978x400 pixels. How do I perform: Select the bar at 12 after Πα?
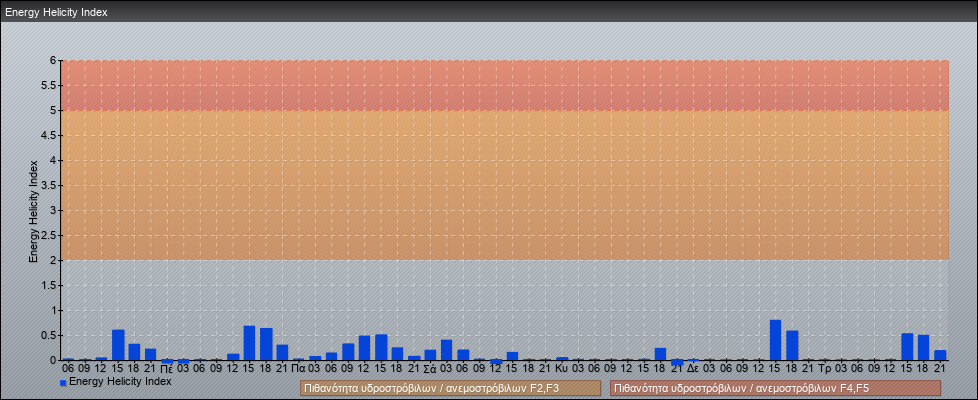coord(364,348)
